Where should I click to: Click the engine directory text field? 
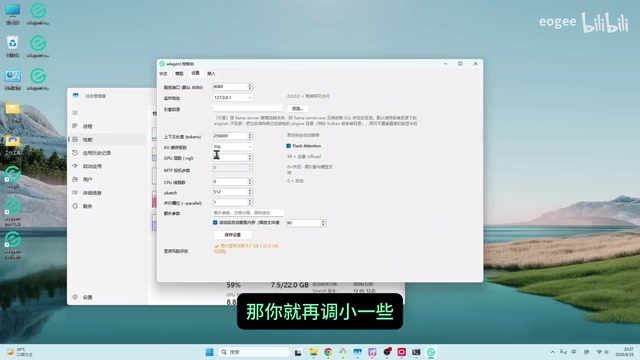tap(248, 109)
